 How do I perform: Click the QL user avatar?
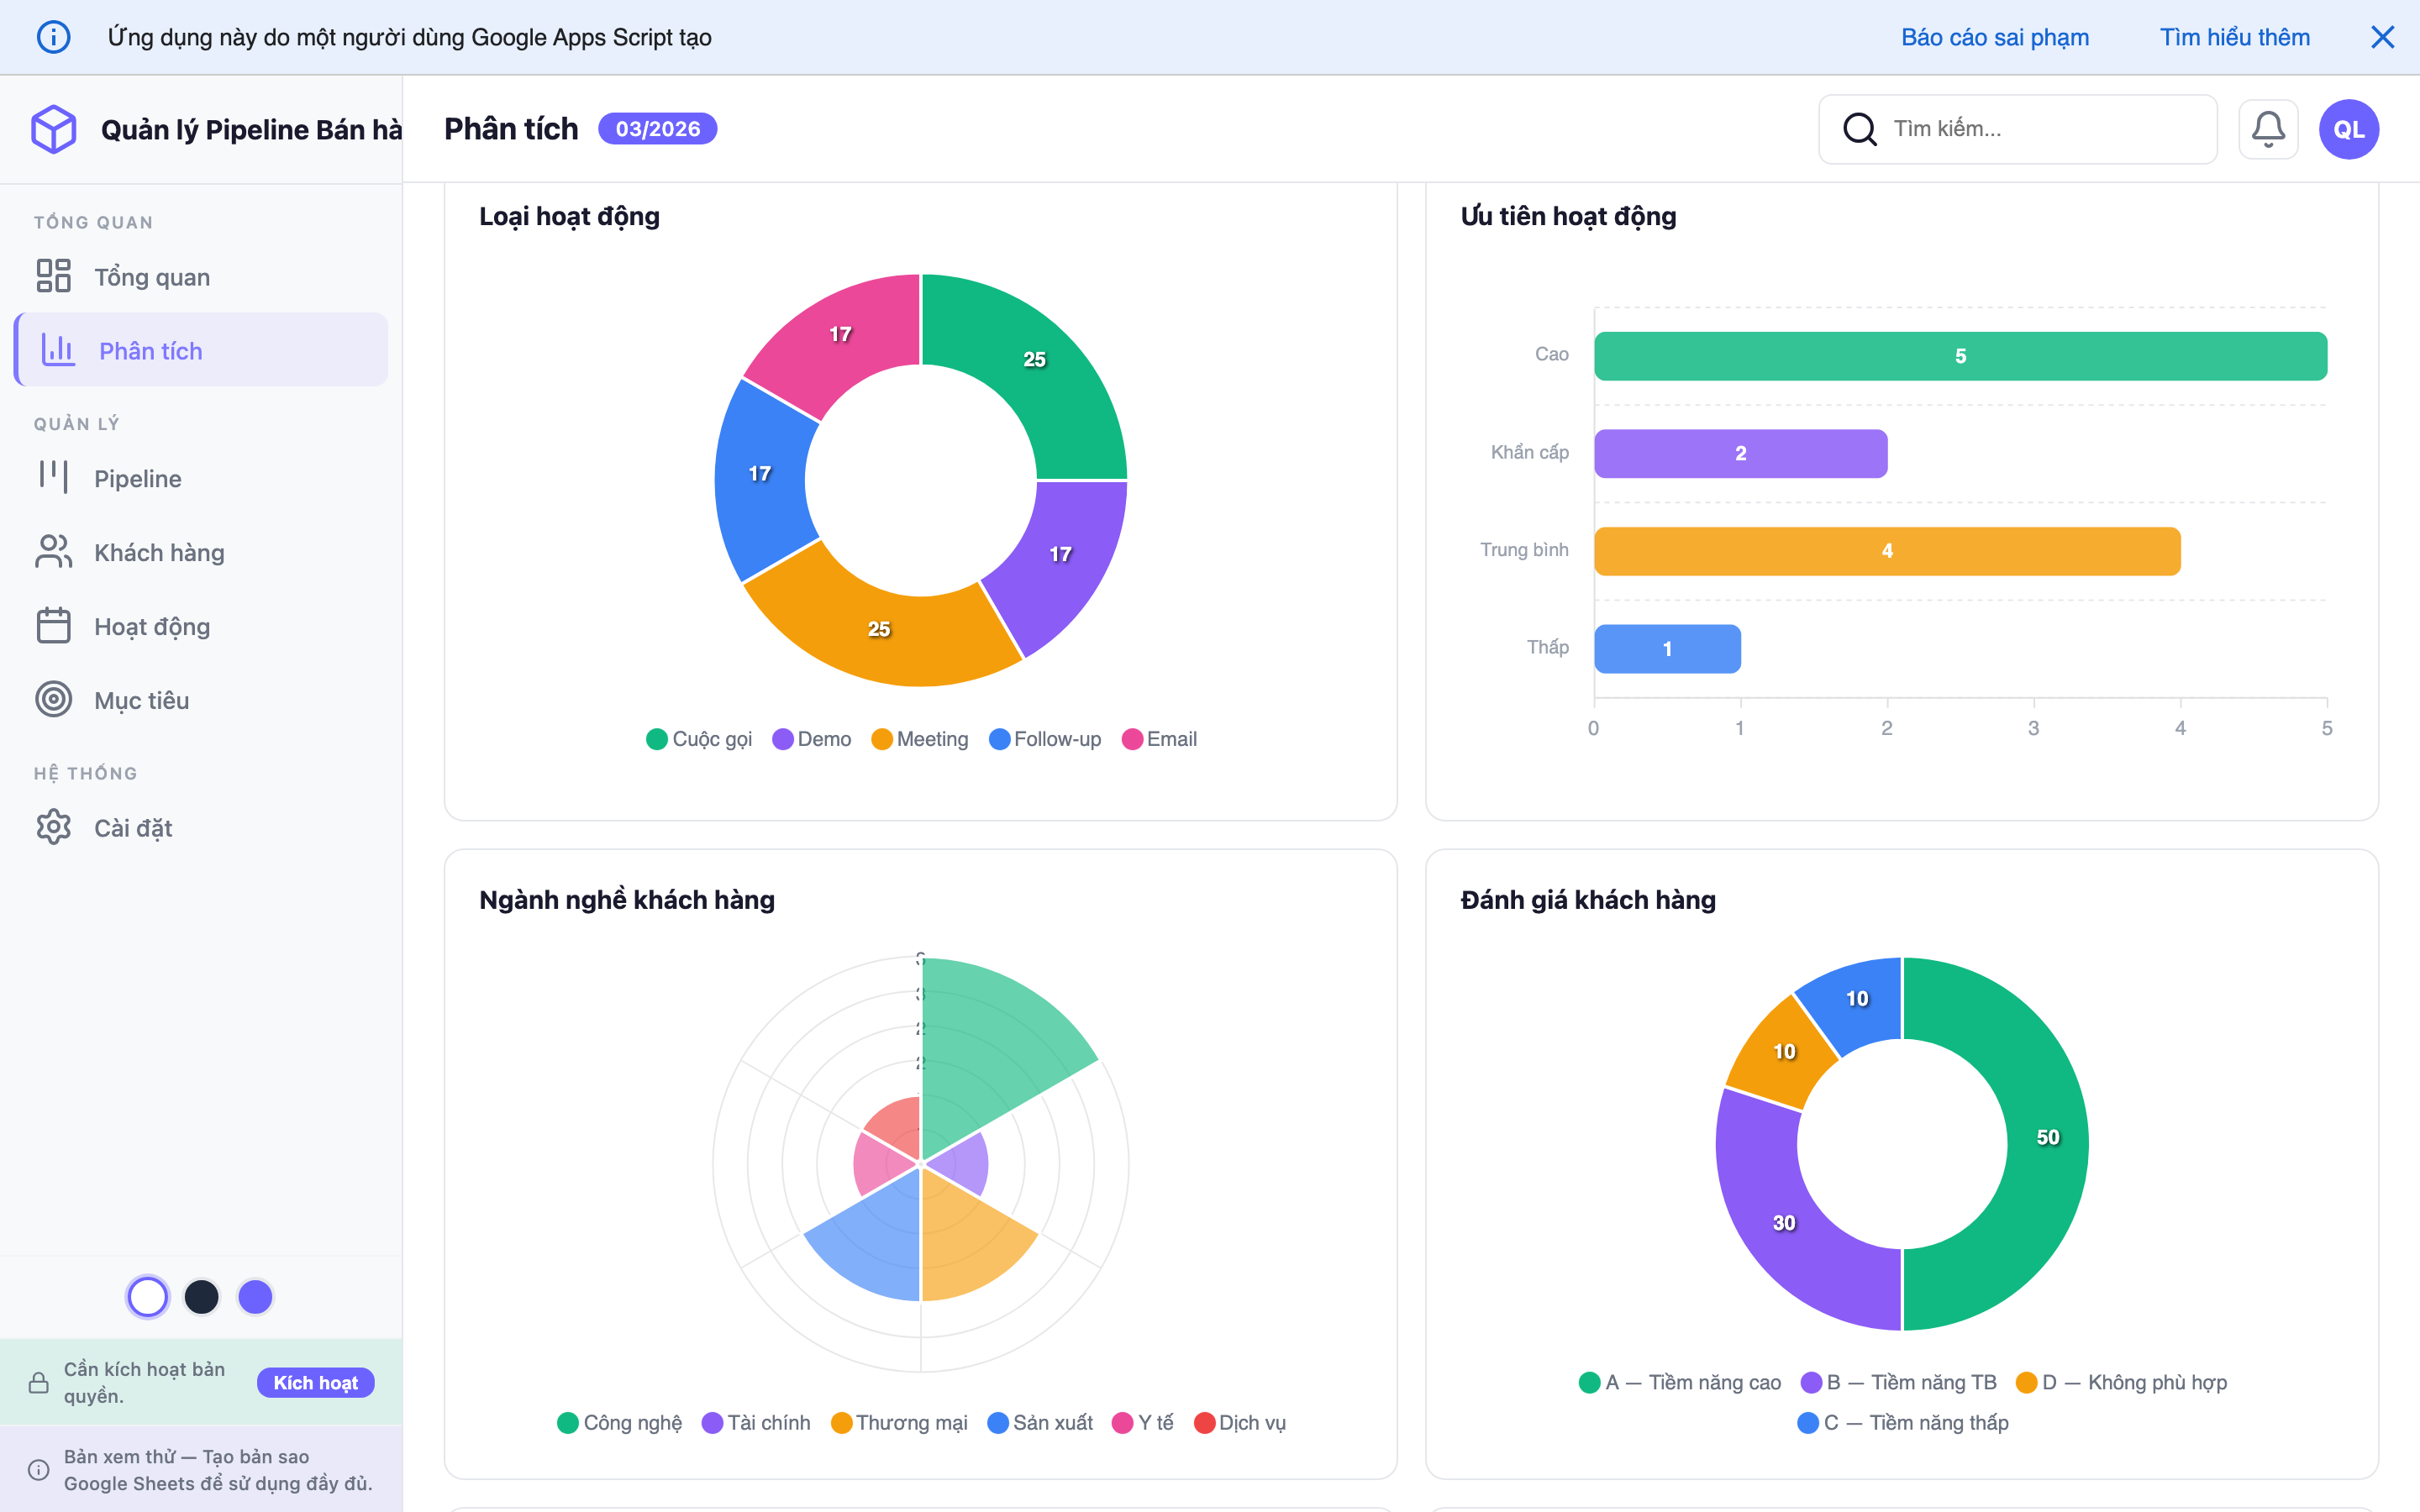2348,129
